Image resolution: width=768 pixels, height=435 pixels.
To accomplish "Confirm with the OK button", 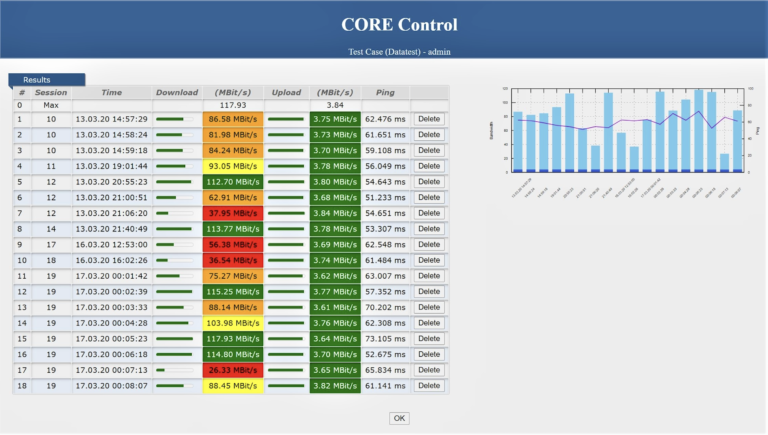I will (x=399, y=418).
